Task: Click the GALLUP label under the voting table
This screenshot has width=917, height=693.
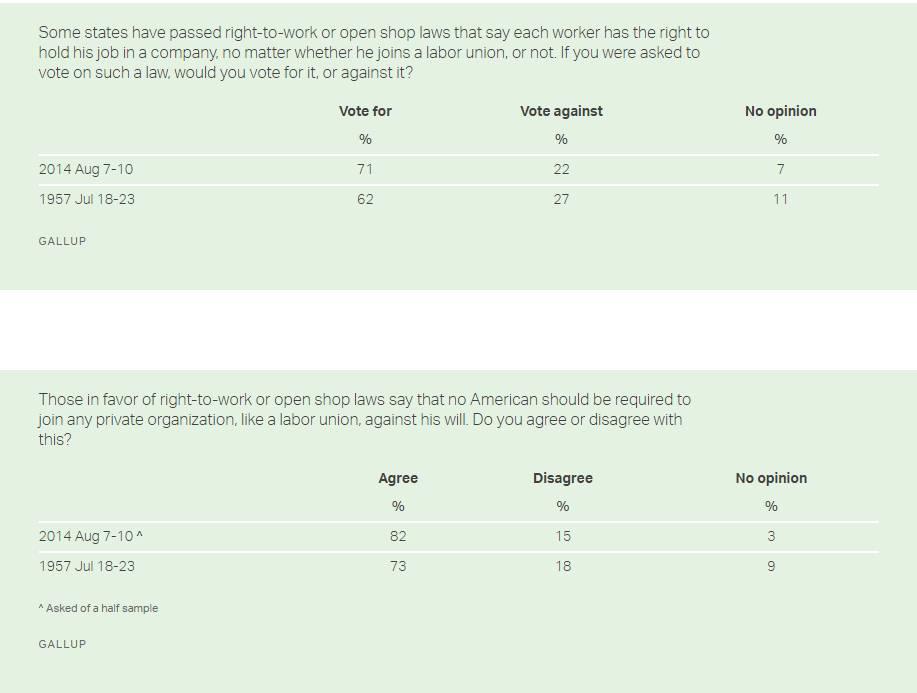Action: pos(62,241)
